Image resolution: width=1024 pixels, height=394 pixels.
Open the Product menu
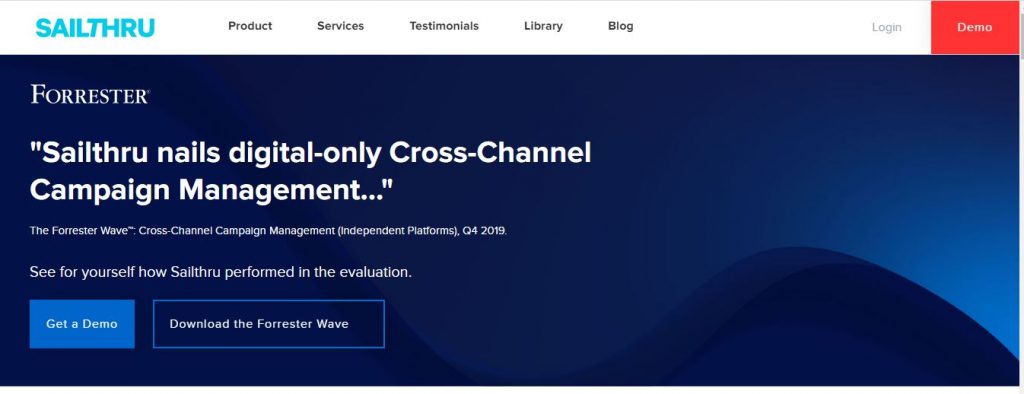pyautogui.click(x=250, y=26)
